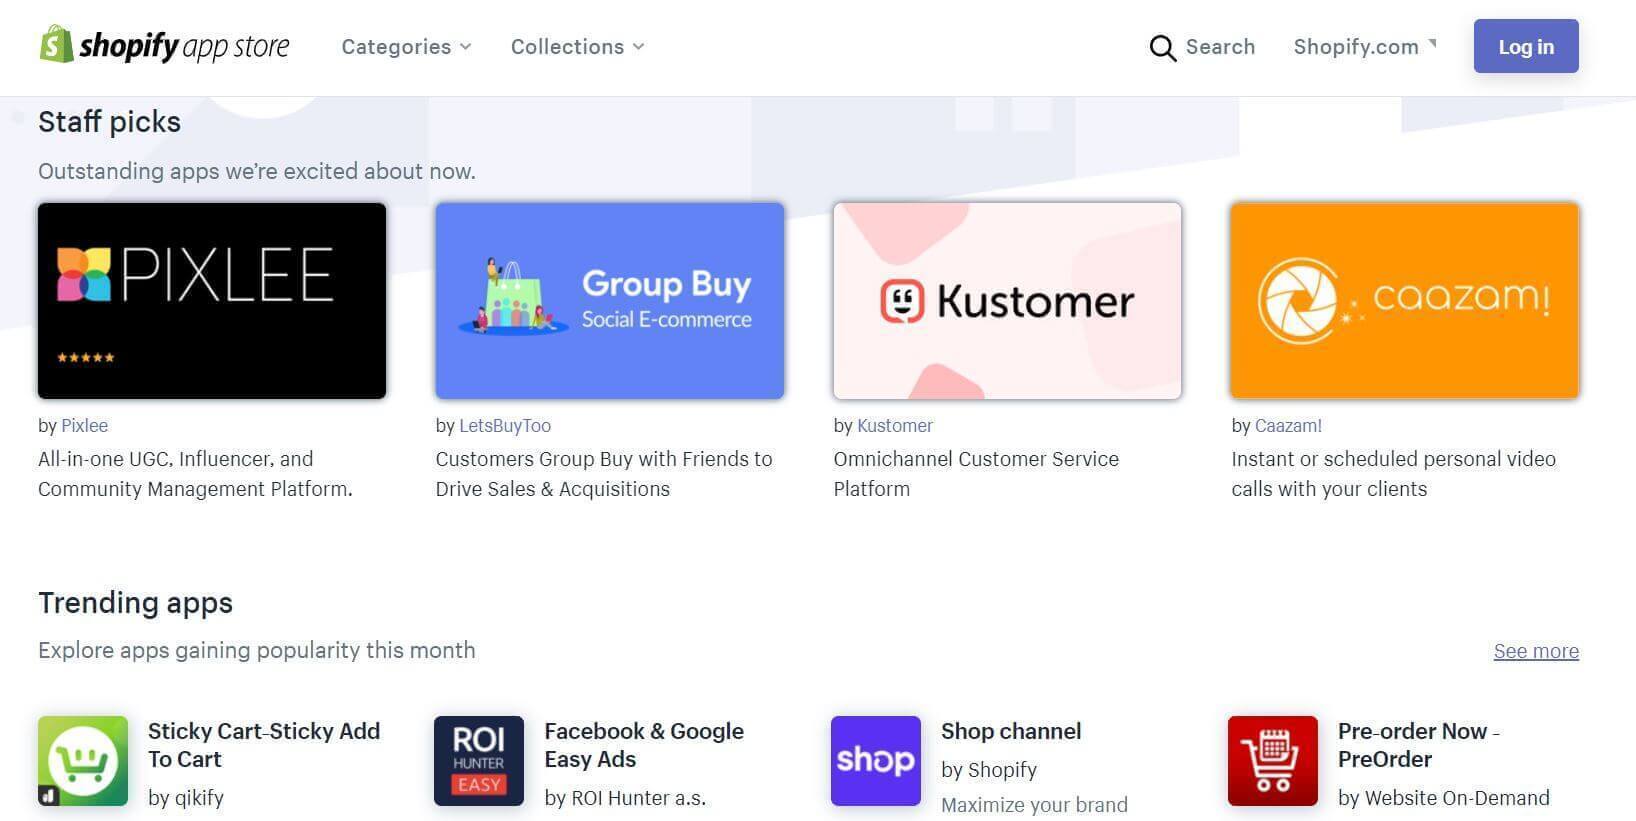
Task: Expand the Collections dropdown
Action: pos(577,47)
